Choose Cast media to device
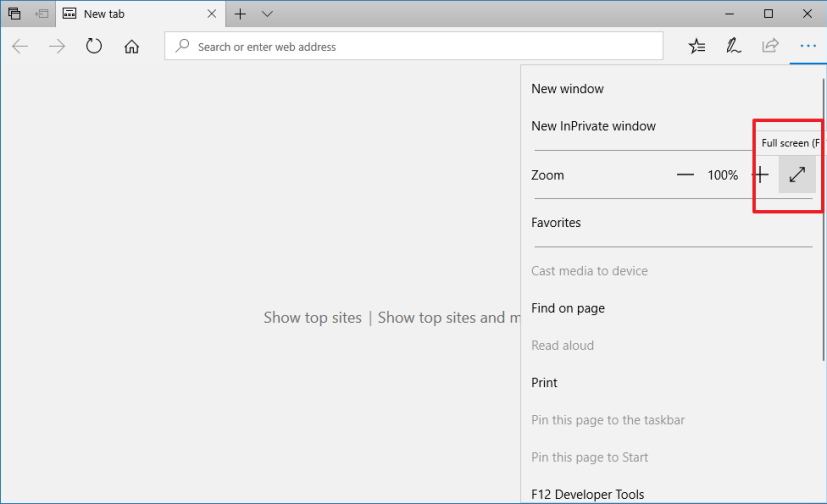The width and height of the screenshot is (827, 504). pyautogui.click(x=589, y=271)
